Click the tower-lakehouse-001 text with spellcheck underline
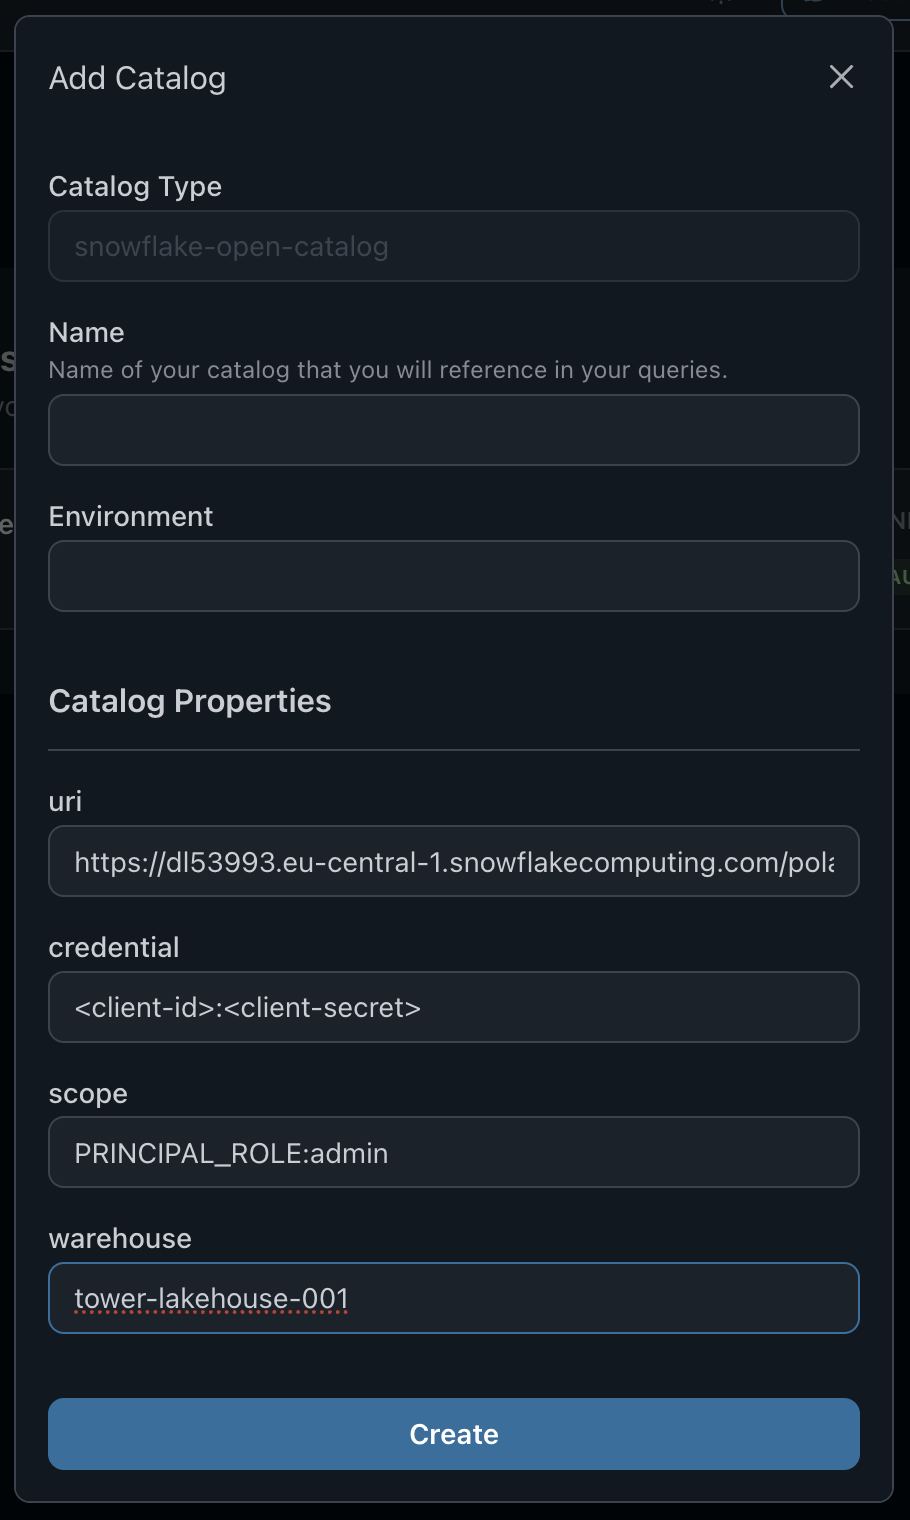This screenshot has width=910, height=1520. 210,1297
